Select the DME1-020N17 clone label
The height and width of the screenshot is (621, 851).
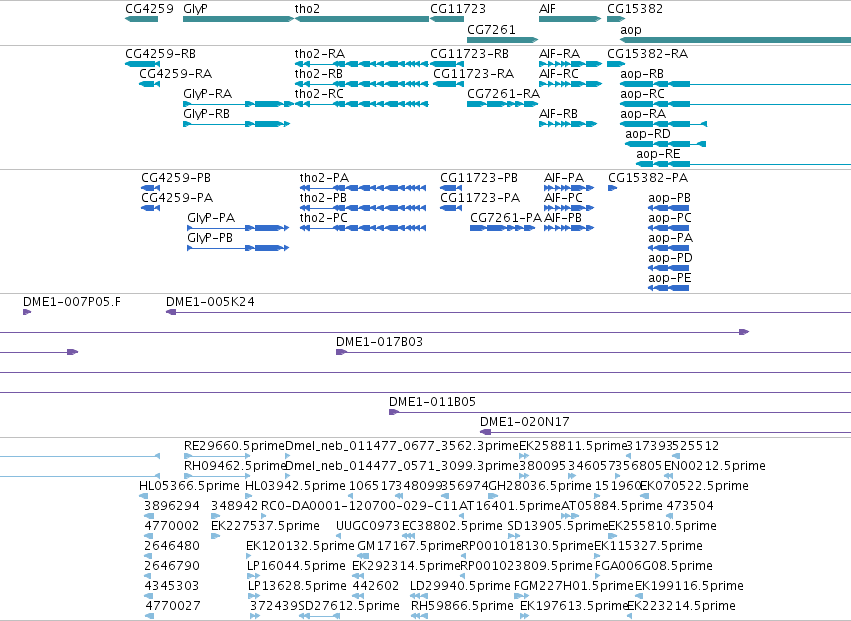[525, 422]
